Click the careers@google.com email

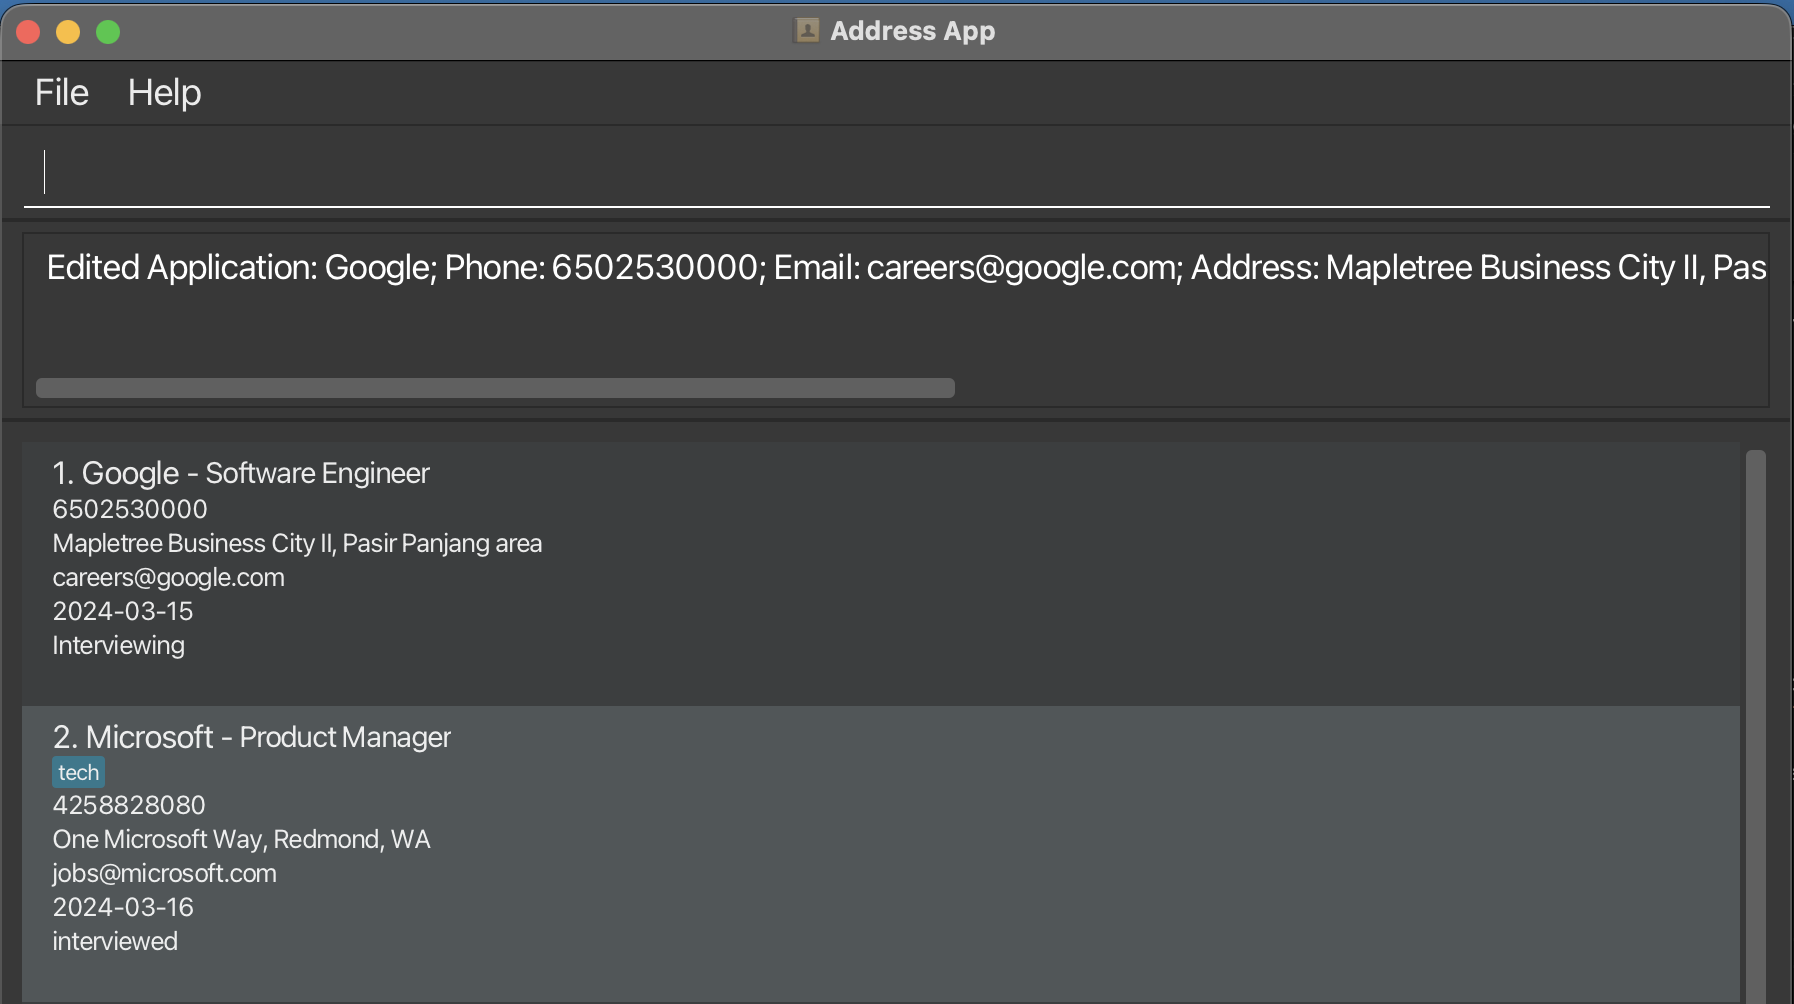(168, 577)
